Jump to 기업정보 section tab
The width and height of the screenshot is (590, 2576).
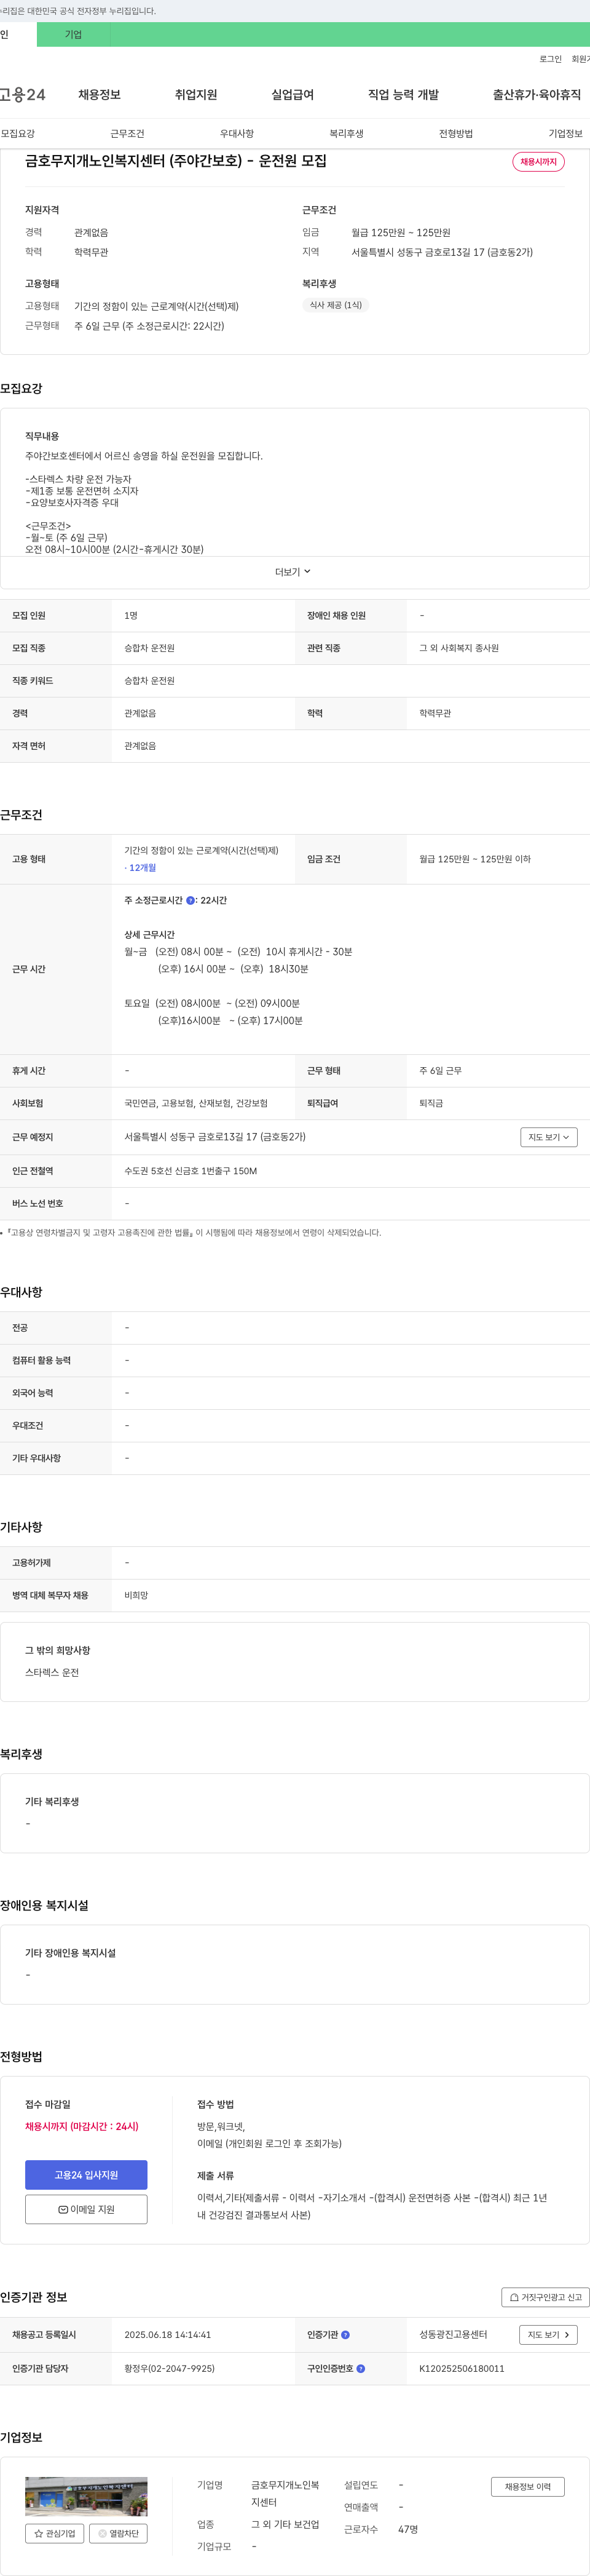click(565, 134)
